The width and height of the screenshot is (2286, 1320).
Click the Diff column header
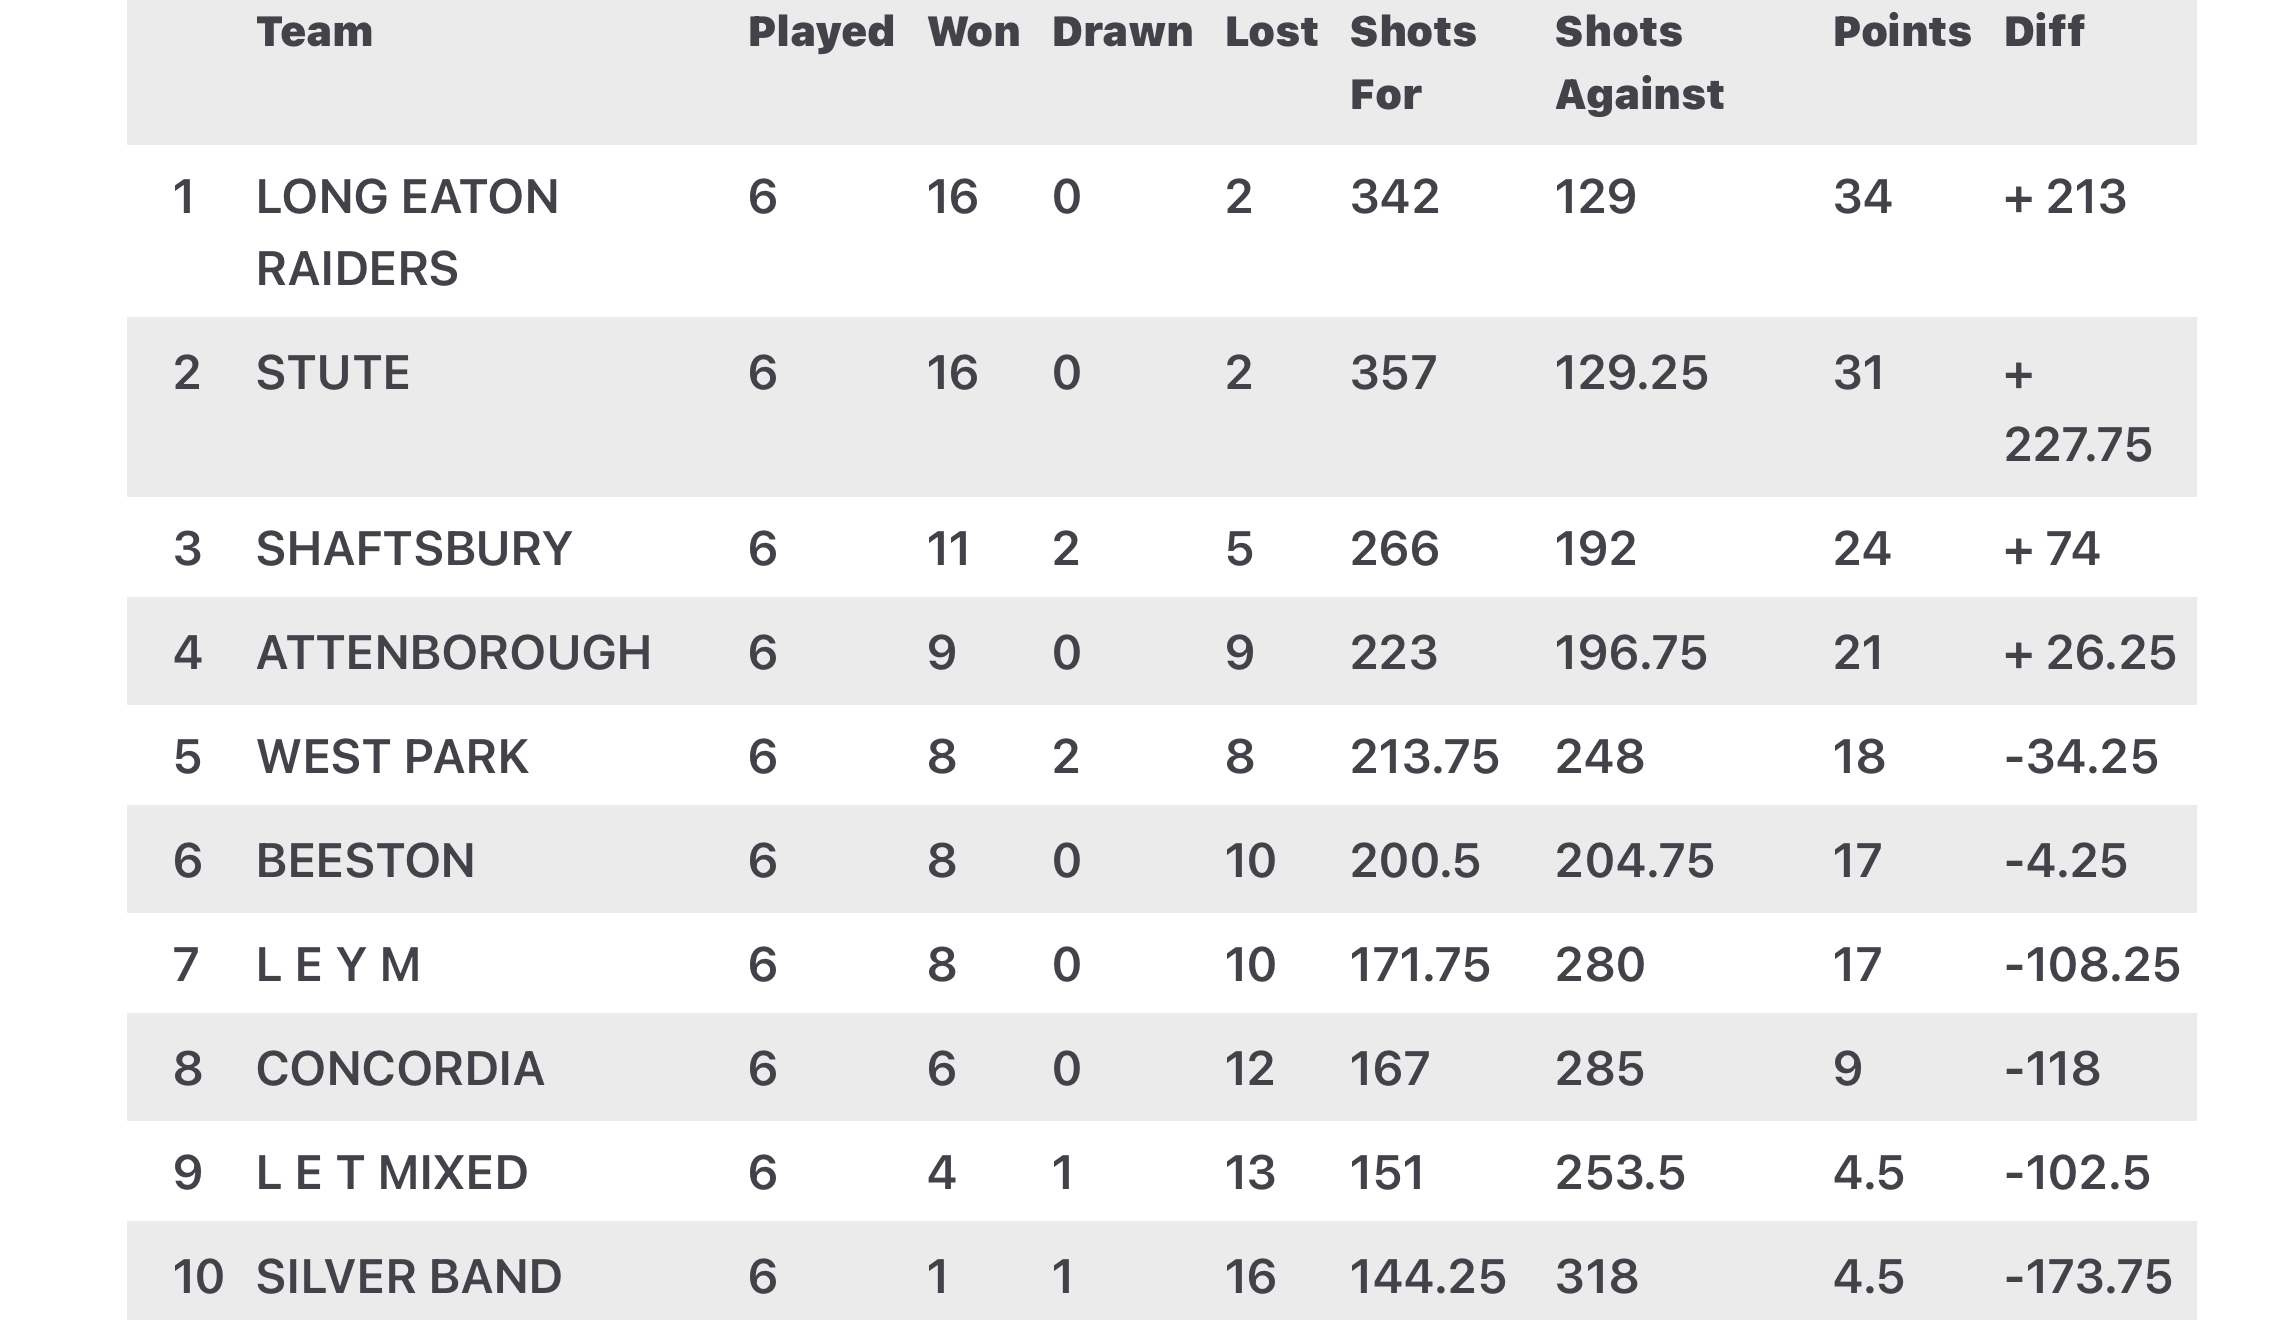[x=2043, y=32]
